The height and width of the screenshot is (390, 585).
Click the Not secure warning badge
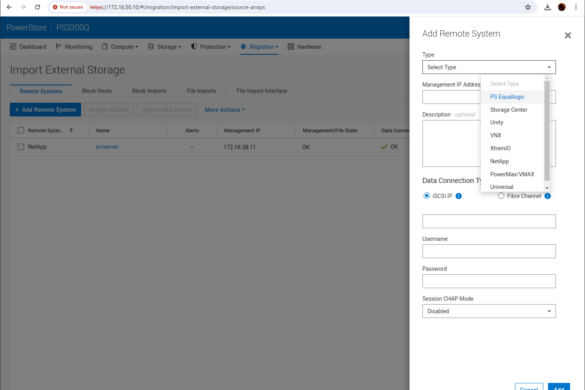pyautogui.click(x=68, y=7)
